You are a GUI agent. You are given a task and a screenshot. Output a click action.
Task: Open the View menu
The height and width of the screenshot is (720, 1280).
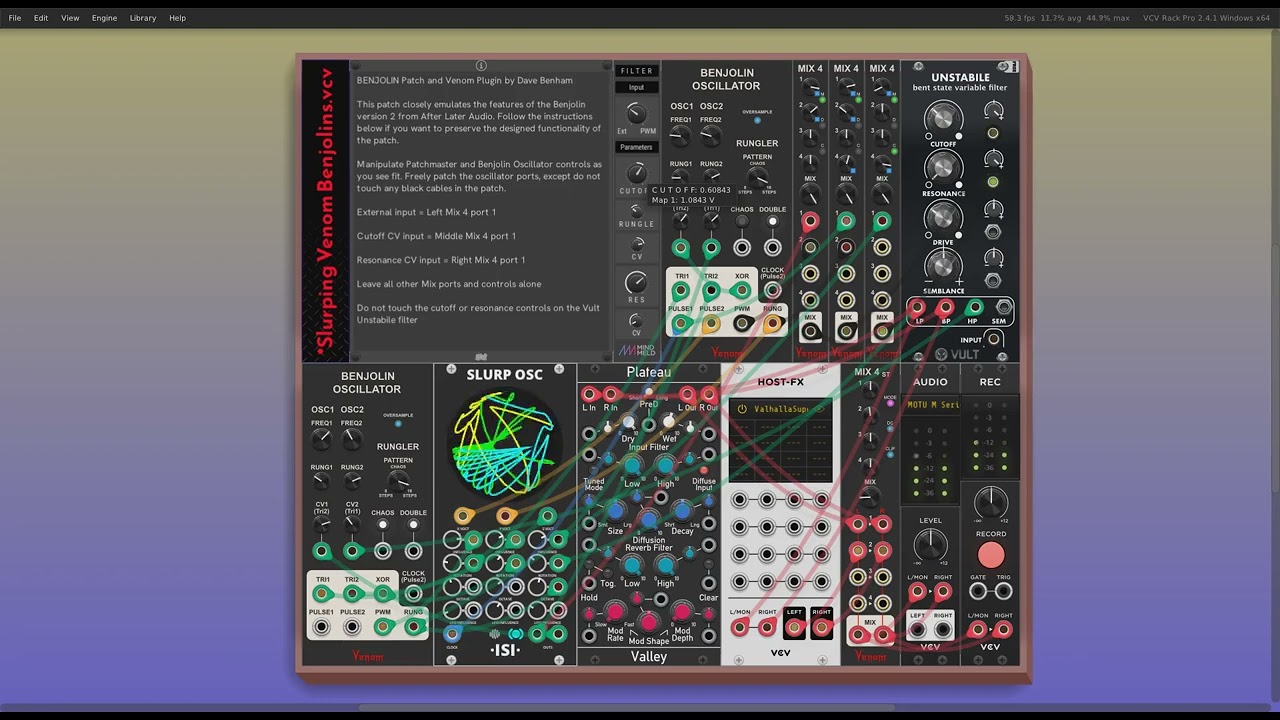pyautogui.click(x=70, y=18)
